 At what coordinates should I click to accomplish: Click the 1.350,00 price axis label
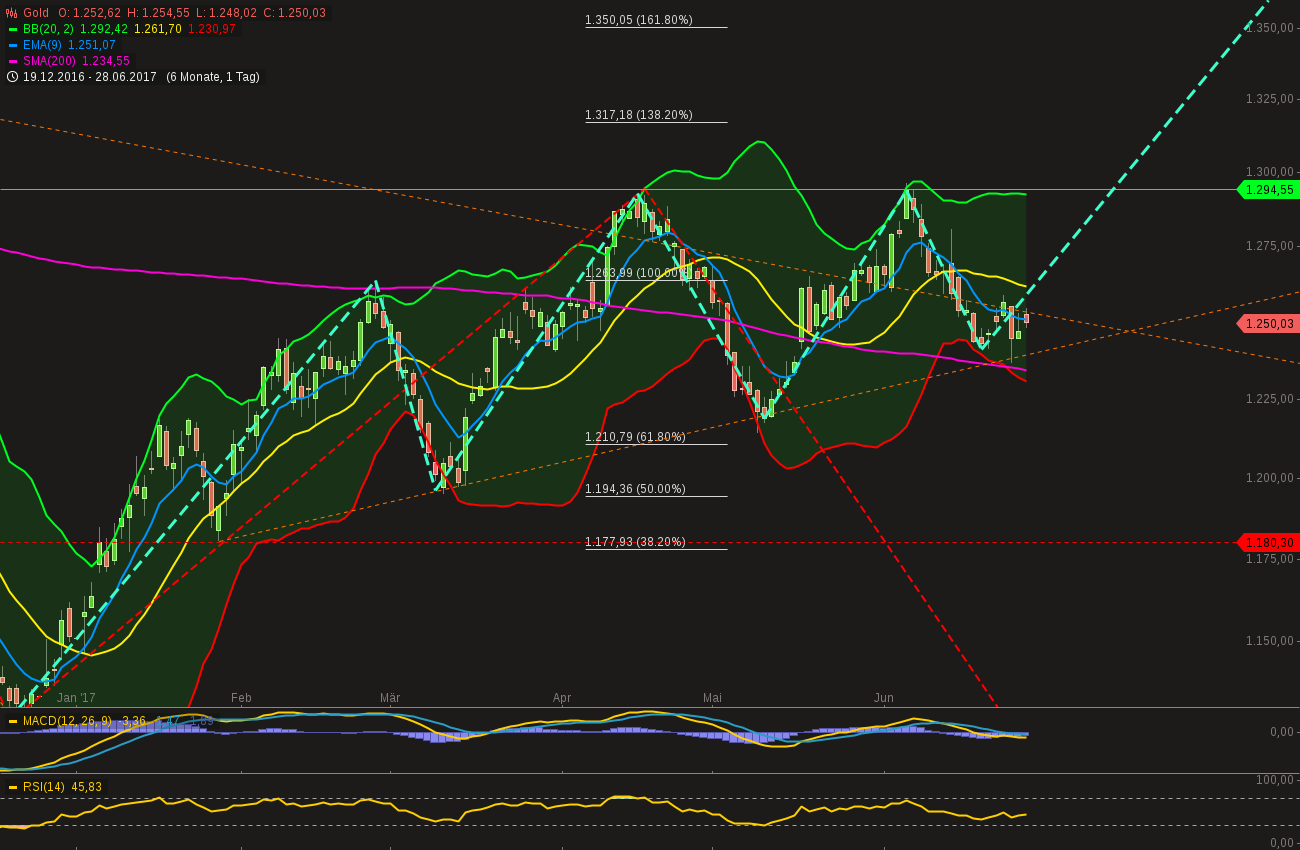(x=1270, y=27)
